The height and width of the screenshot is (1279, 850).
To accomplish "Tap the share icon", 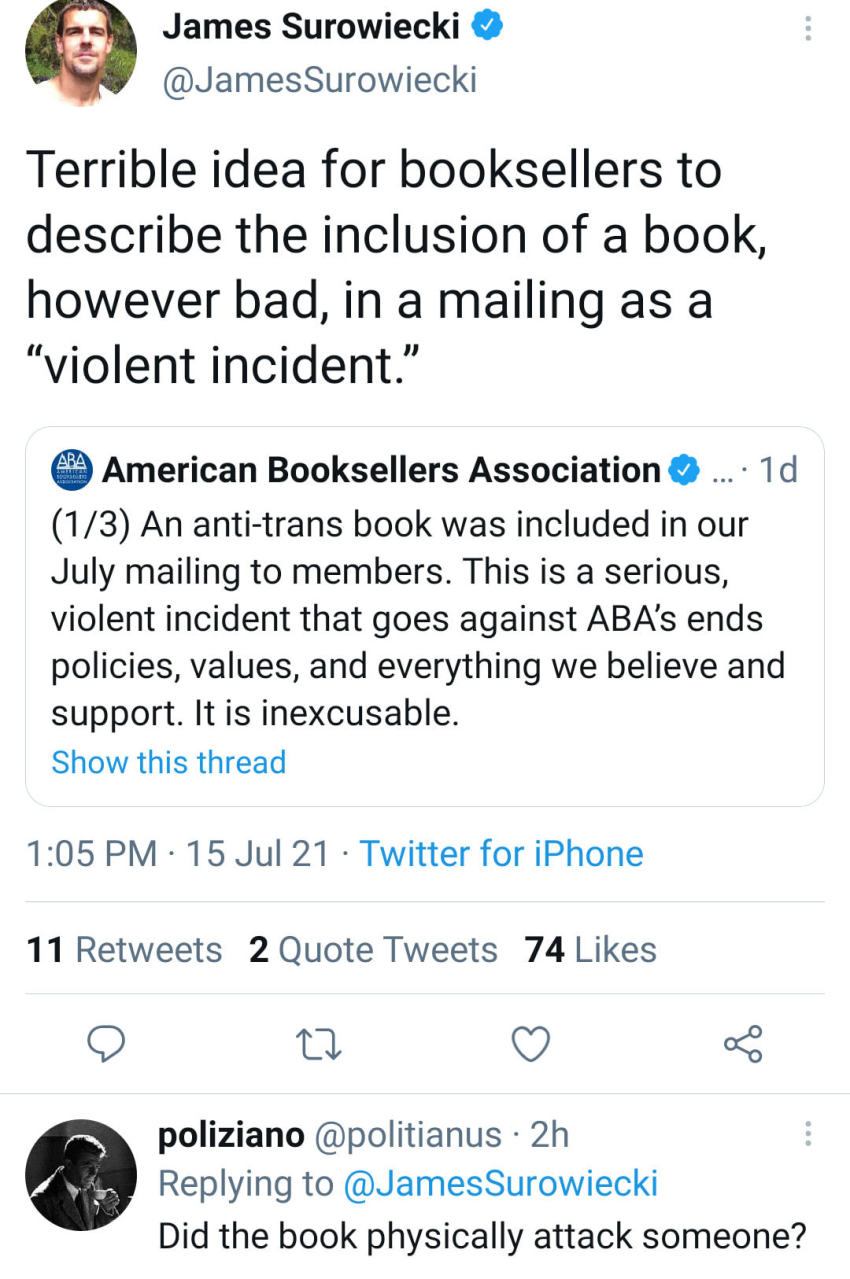I will coord(743,1044).
